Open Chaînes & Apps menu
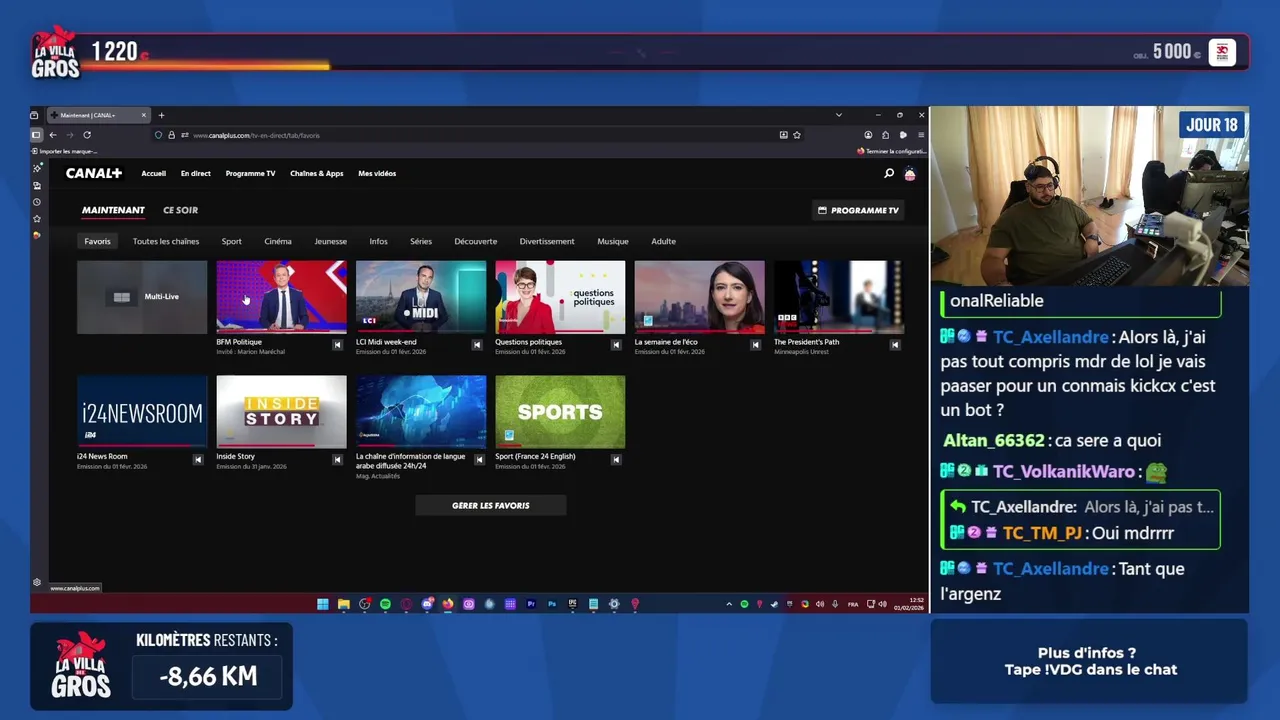Image resolution: width=1280 pixels, height=720 pixels. 317,173
